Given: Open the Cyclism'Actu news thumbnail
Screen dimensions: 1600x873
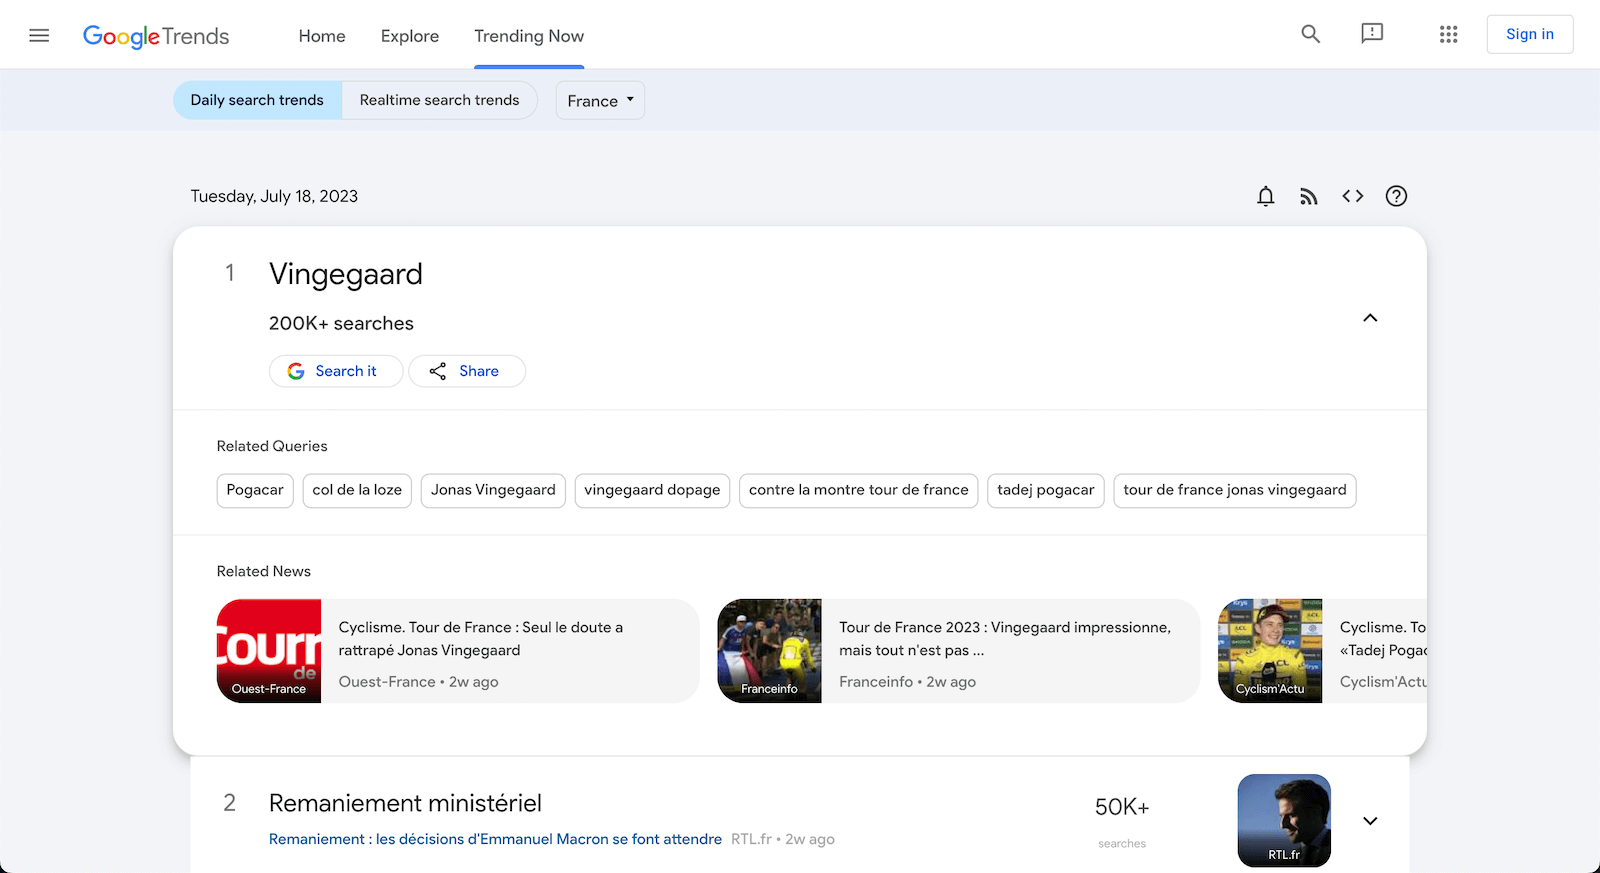Looking at the screenshot, I should pos(1270,651).
